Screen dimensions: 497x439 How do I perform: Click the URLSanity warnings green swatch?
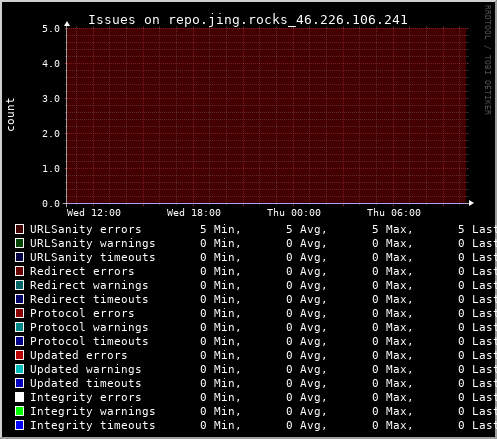(19, 243)
